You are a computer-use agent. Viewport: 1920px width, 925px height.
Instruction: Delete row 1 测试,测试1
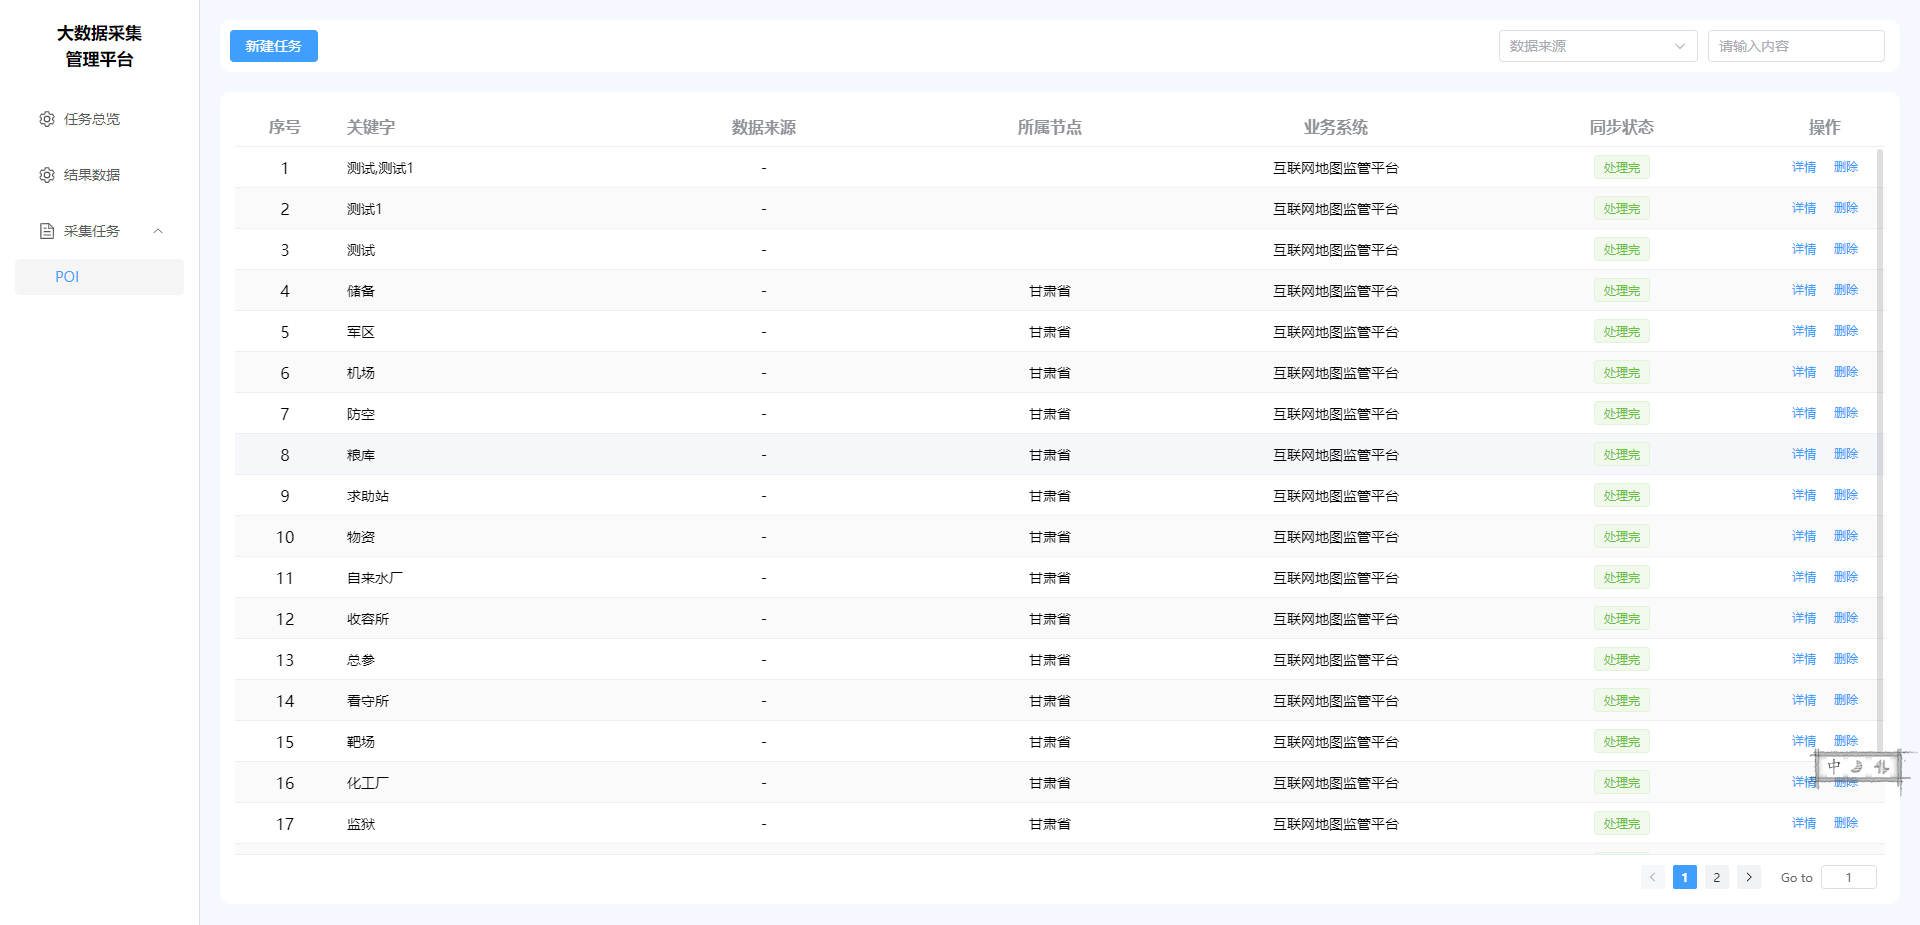point(1846,167)
